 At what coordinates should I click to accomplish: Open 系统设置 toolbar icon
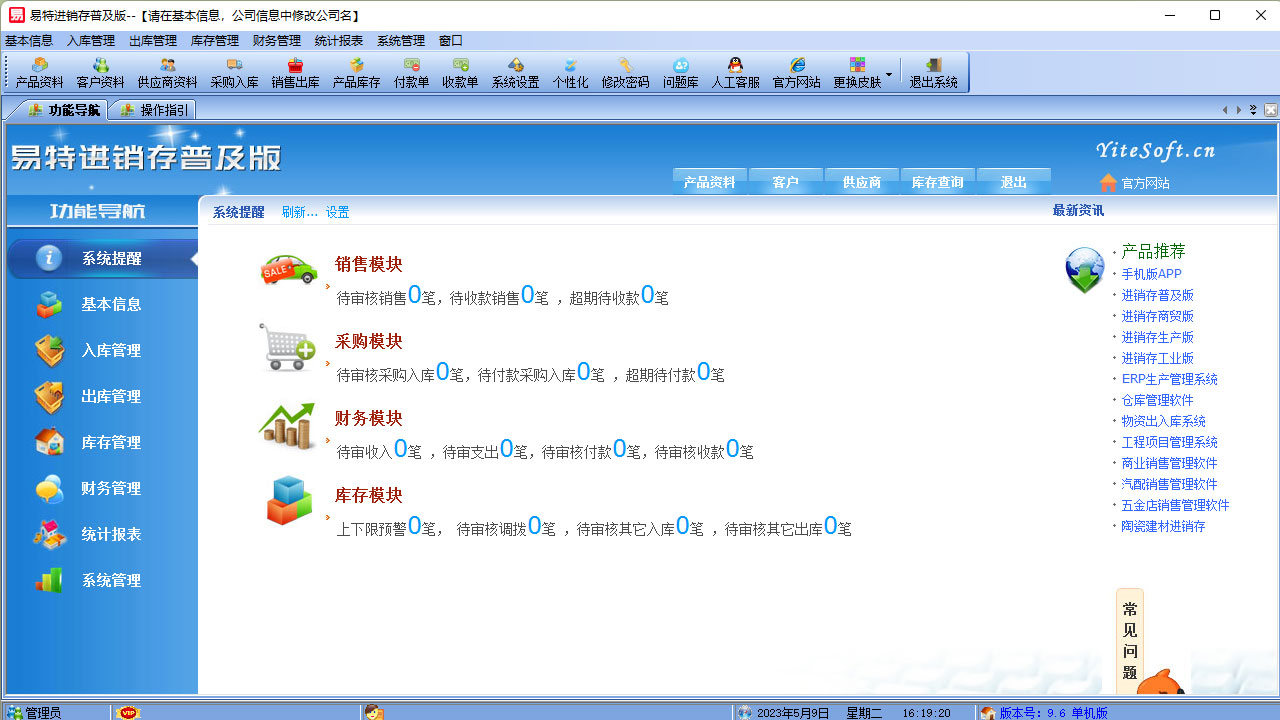tap(516, 73)
